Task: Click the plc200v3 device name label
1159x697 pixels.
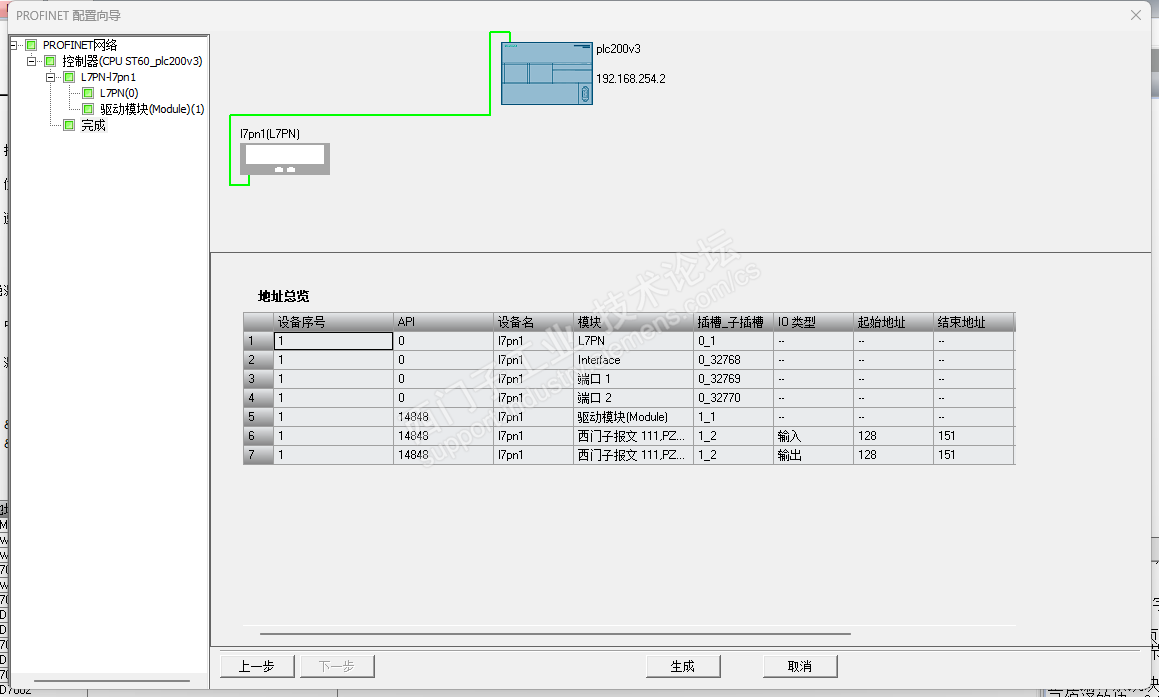Action: 618,49
